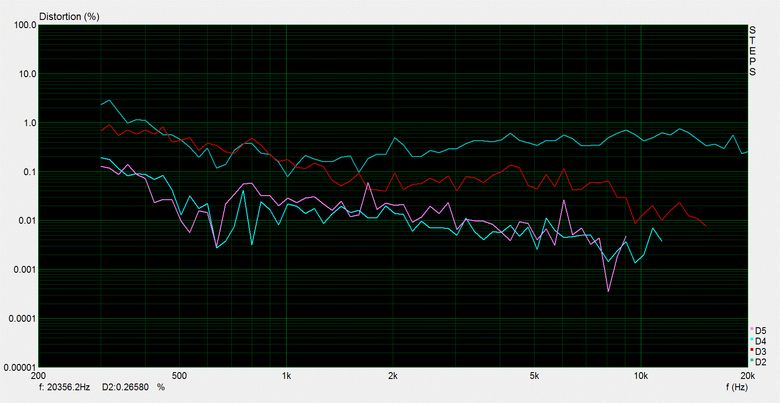This screenshot has height=403, width=780.
Task: Click the 'D2:0.26580' readout value
Action: pos(125,387)
